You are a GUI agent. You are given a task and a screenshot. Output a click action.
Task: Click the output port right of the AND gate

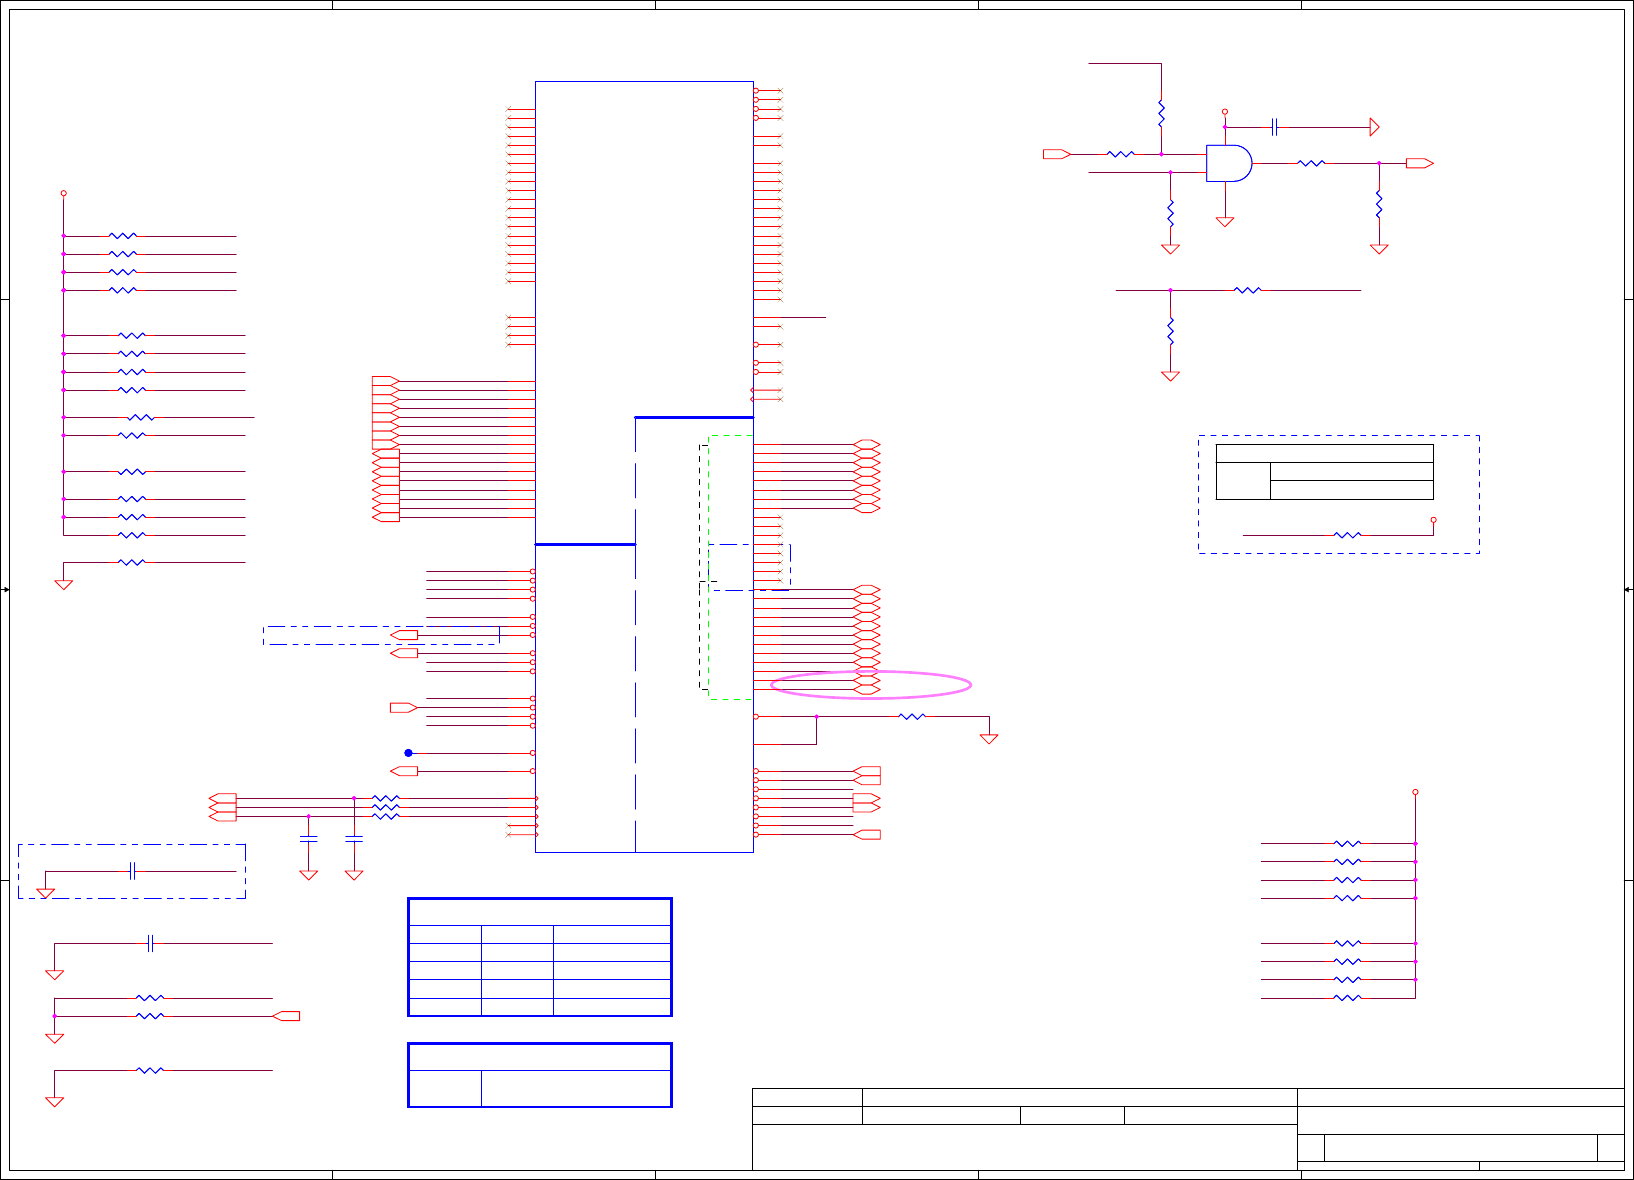[1420, 163]
